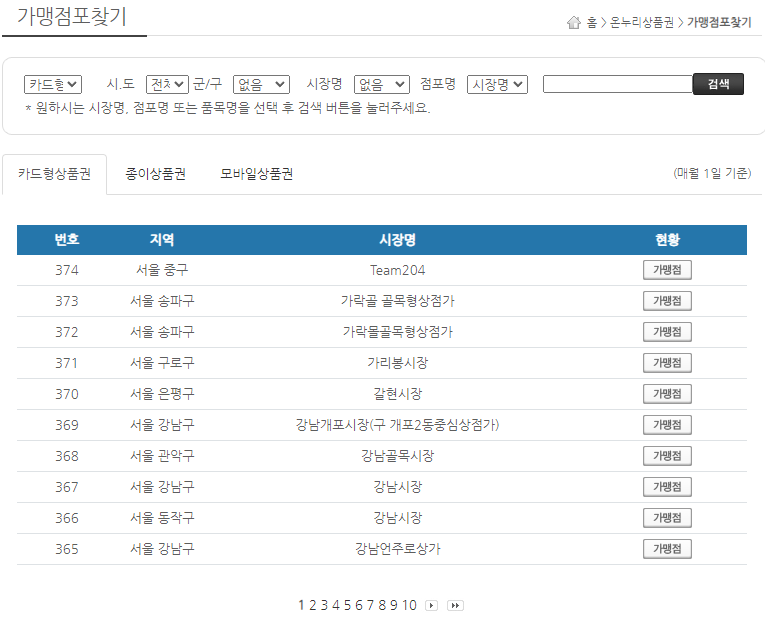Screen dimensions: 765x627
Task: Open the 시장명 market dropdown
Action: click(x=382, y=84)
